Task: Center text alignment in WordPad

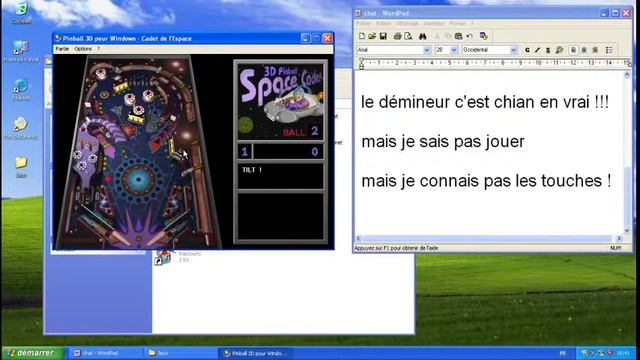Action: point(584,50)
